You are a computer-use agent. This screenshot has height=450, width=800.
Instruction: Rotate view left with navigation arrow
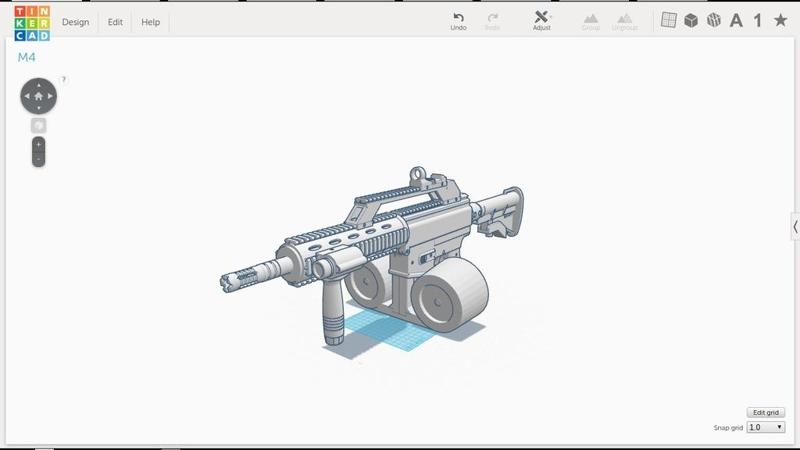pyautogui.click(x=27, y=96)
